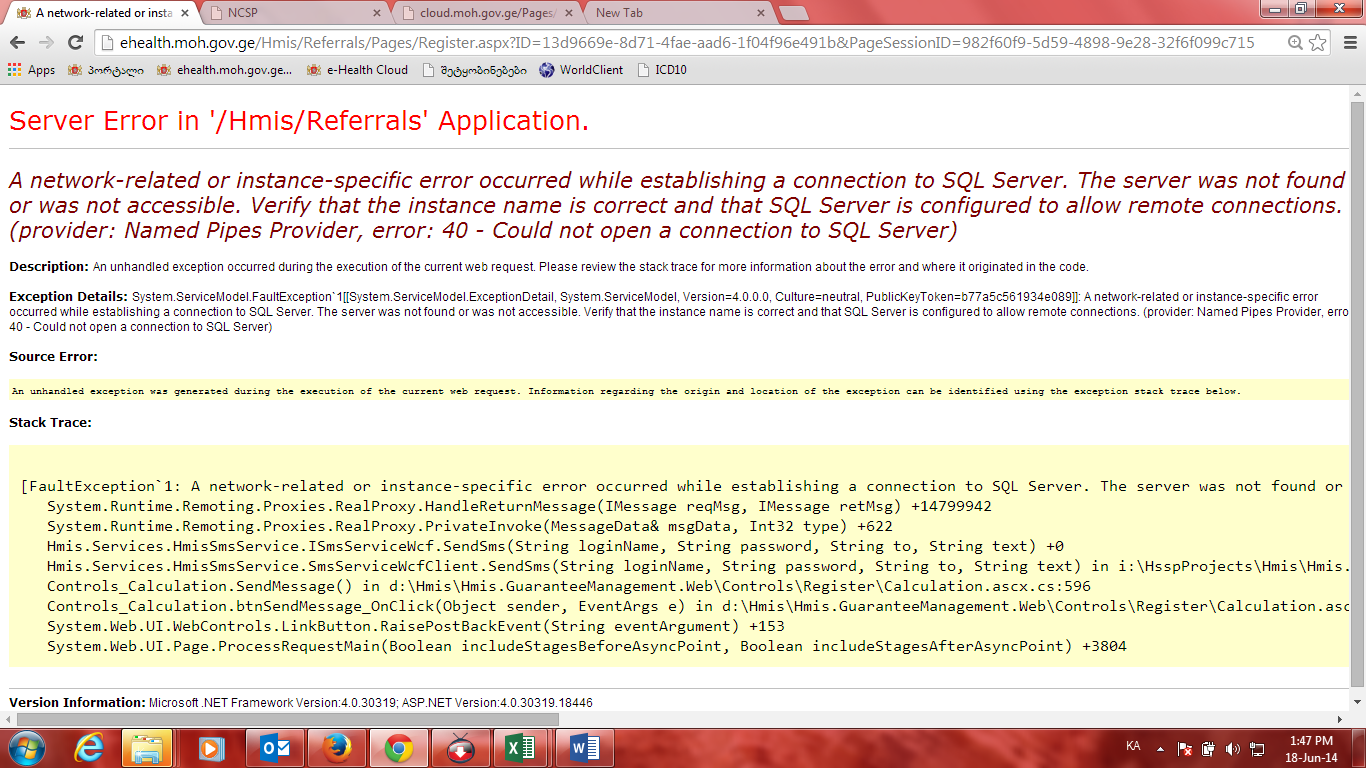Click the zoom magnifier icon in address bar
Screen dimensions: 1366x768
point(1295,42)
